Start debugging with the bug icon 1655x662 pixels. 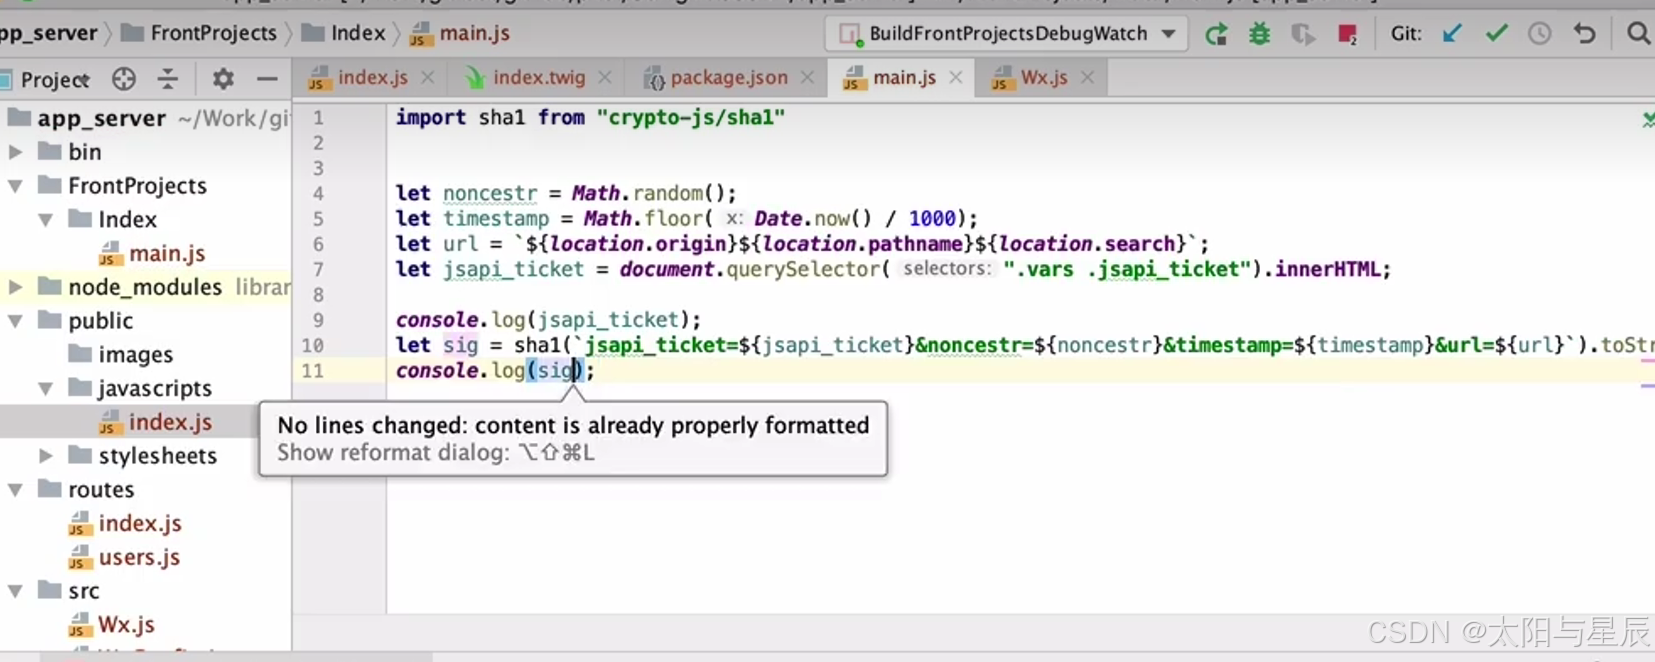[1259, 34]
